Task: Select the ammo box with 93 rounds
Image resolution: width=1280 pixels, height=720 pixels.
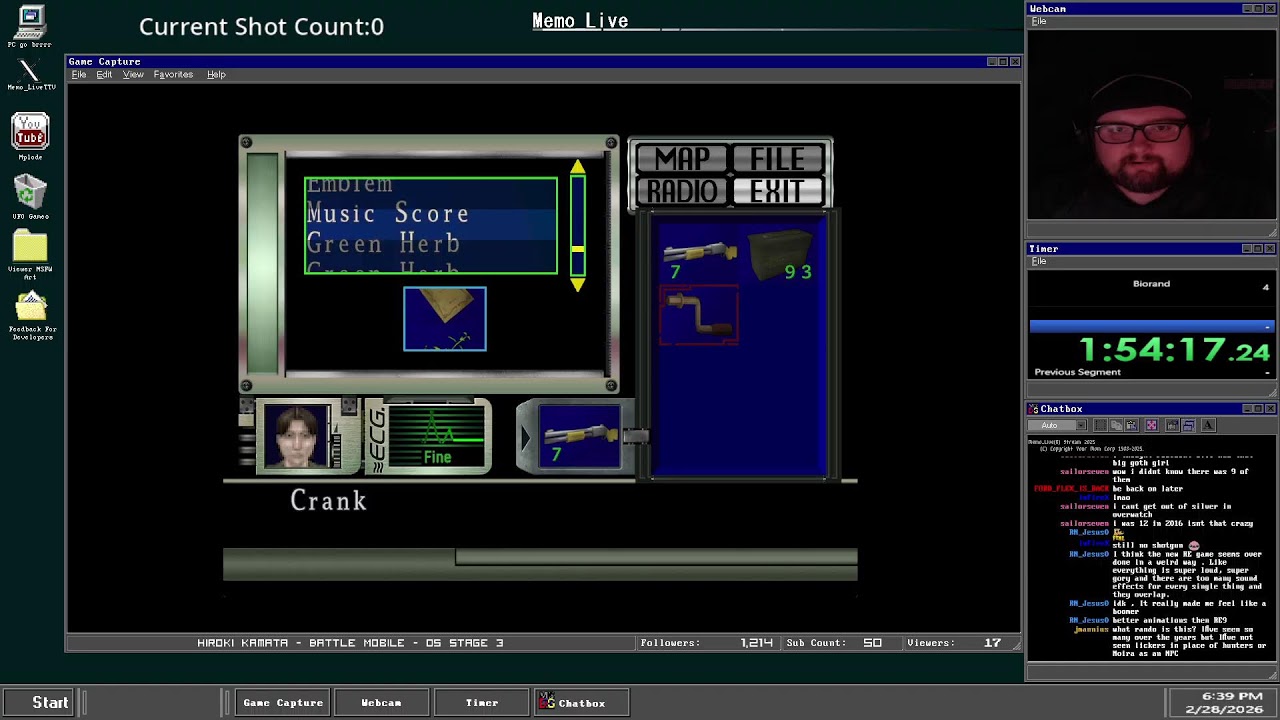Action: point(783,256)
